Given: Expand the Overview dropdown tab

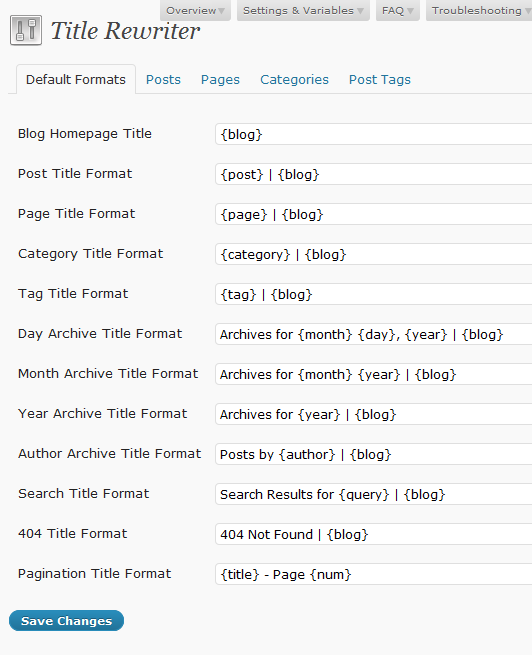Looking at the screenshot, I should (195, 10).
